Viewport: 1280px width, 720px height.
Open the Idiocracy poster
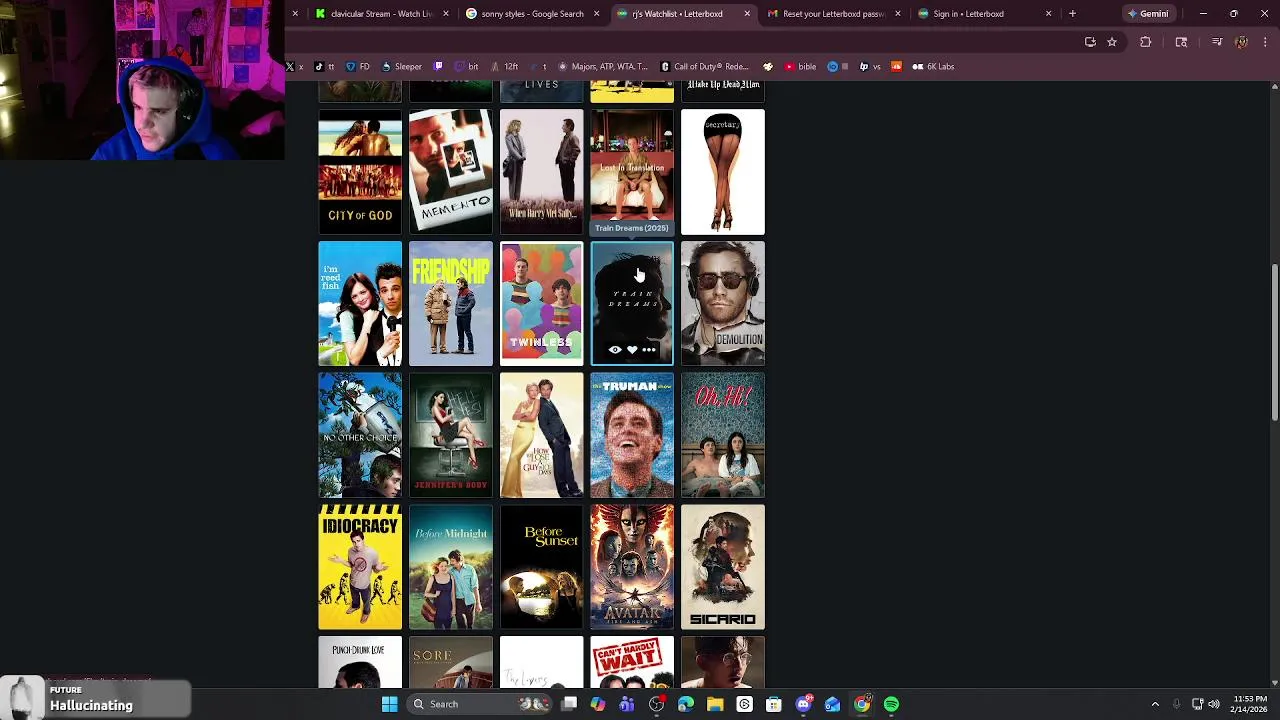click(x=360, y=567)
